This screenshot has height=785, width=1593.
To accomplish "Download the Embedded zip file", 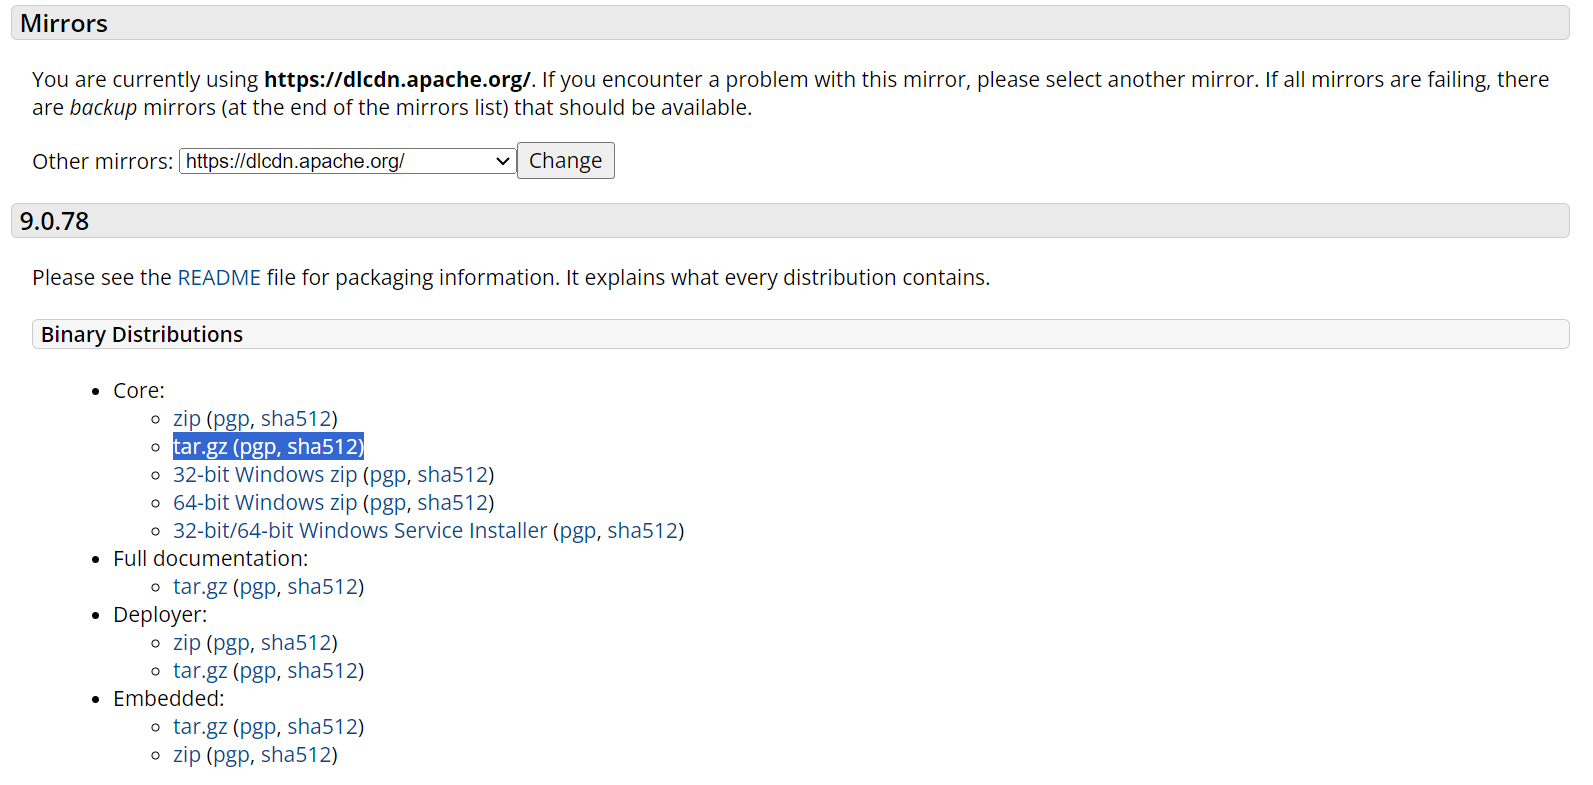I will tap(187, 755).
